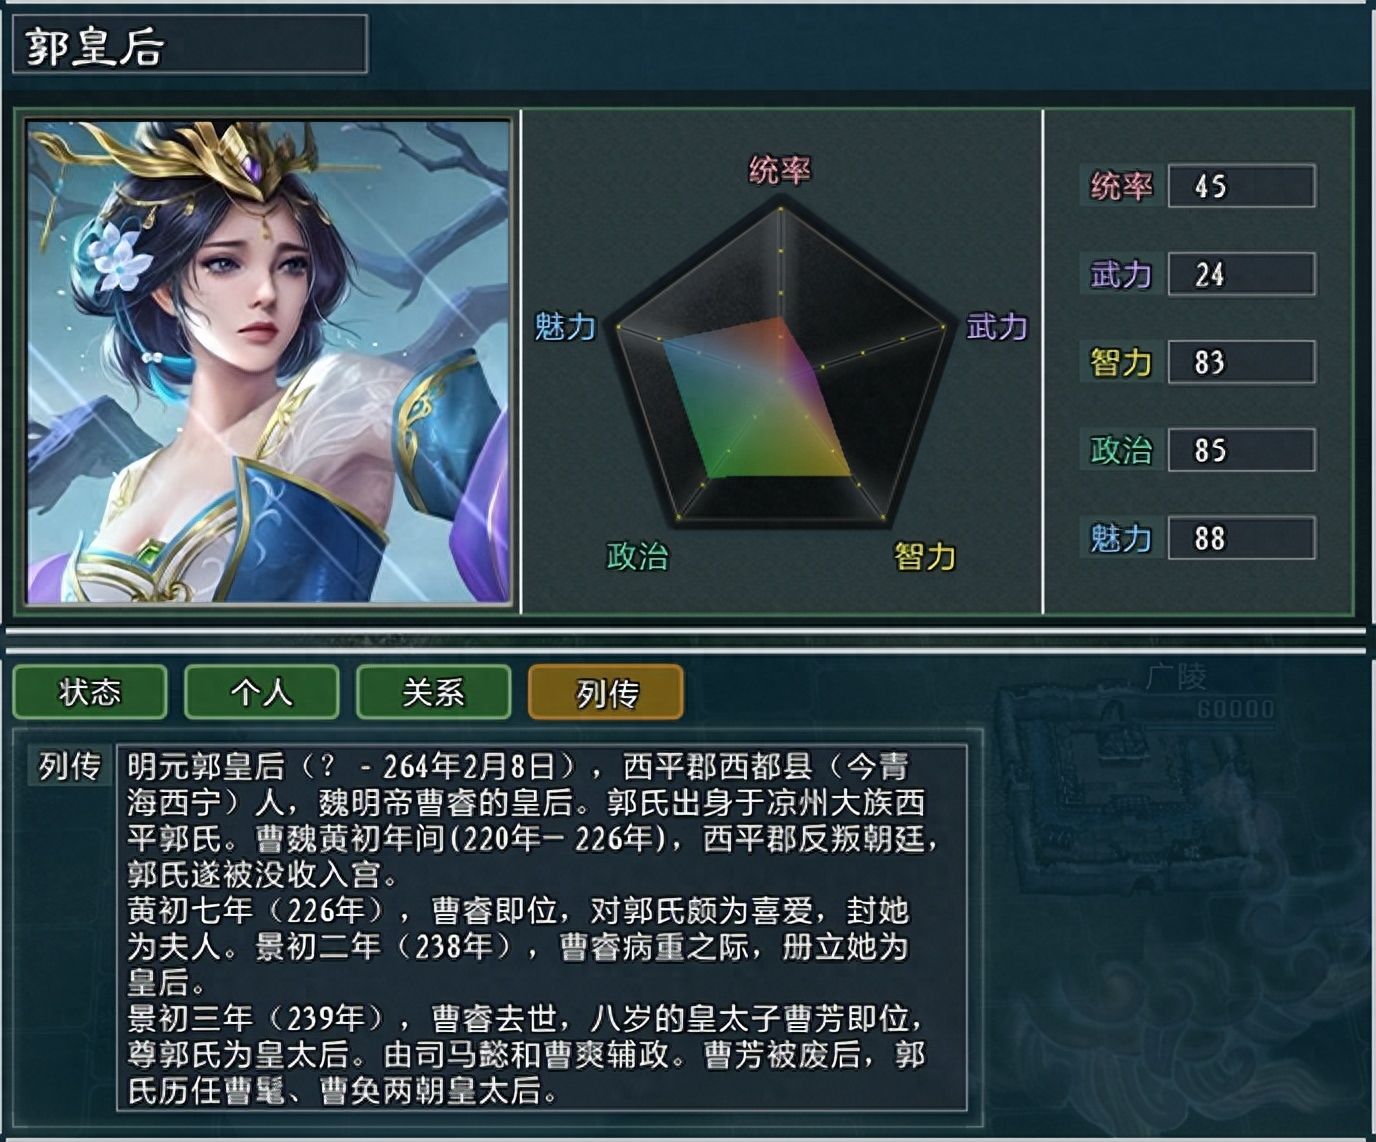Viewport: 1376px width, 1142px height.
Task: Click the 郭皇后 name field
Action: (x=190, y=45)
